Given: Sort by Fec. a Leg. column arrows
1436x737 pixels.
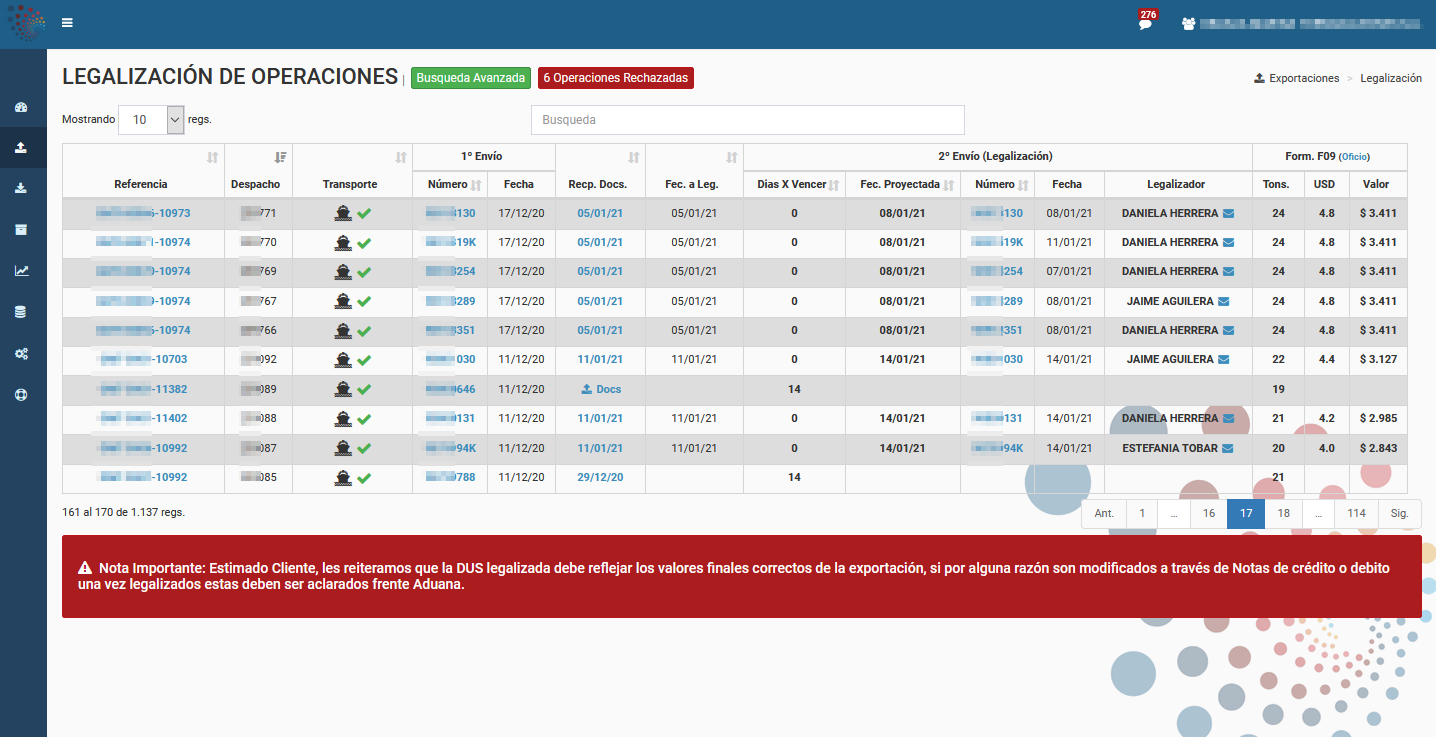Looking at the screenshot, I should (x=732, y=157).
